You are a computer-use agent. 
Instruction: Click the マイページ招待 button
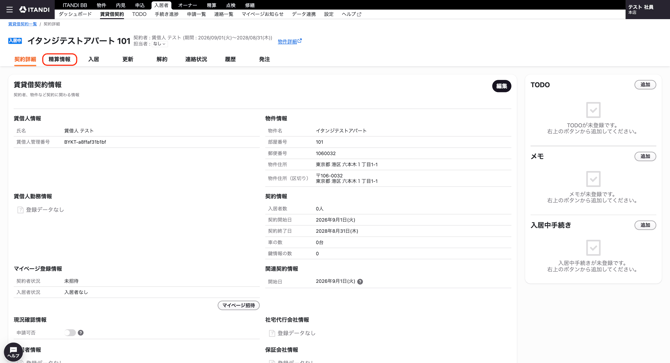click(239, 305)
